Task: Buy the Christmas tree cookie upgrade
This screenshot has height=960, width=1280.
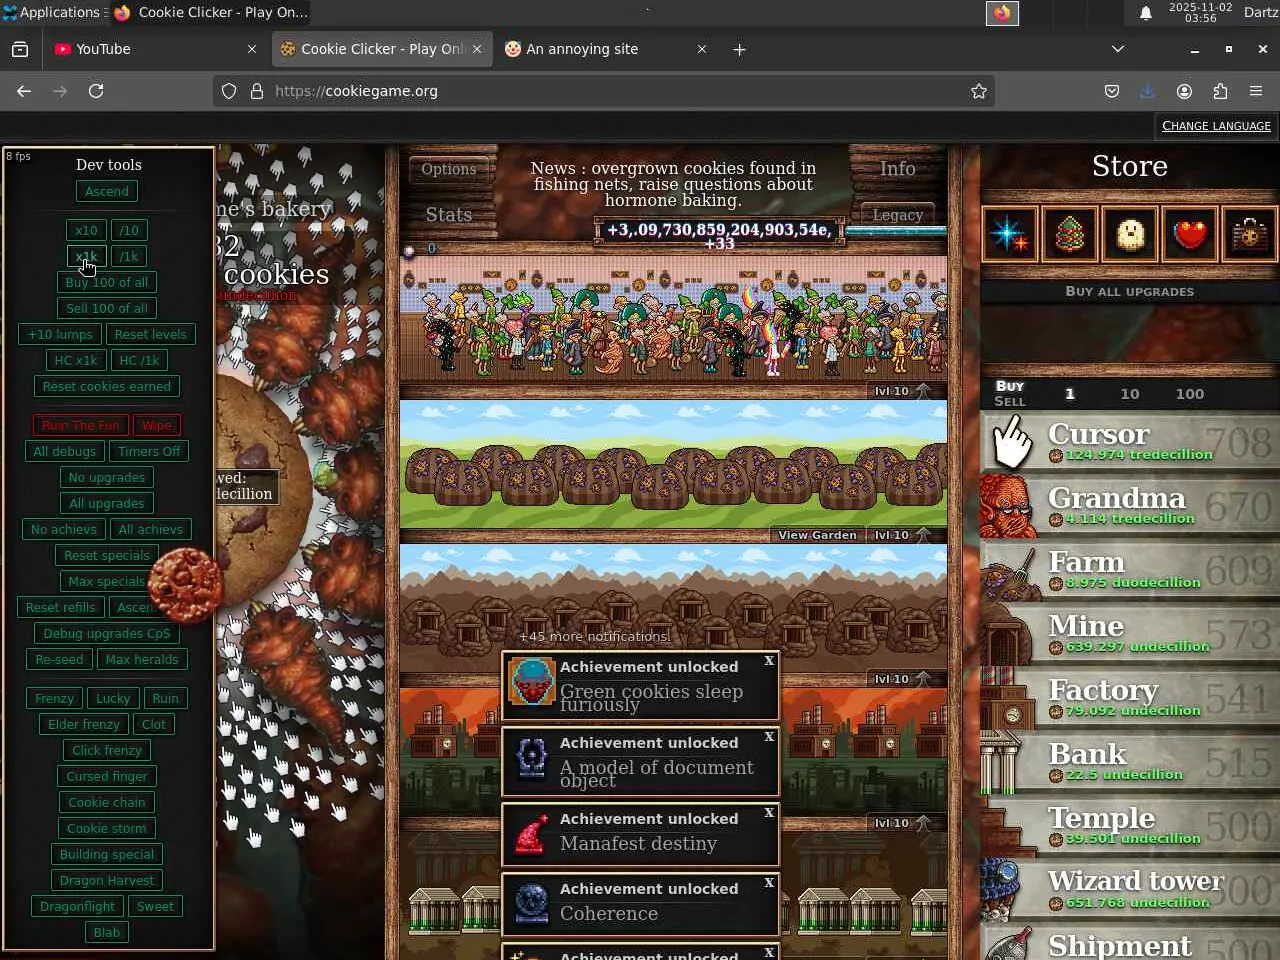Action: click(1070, 234)
